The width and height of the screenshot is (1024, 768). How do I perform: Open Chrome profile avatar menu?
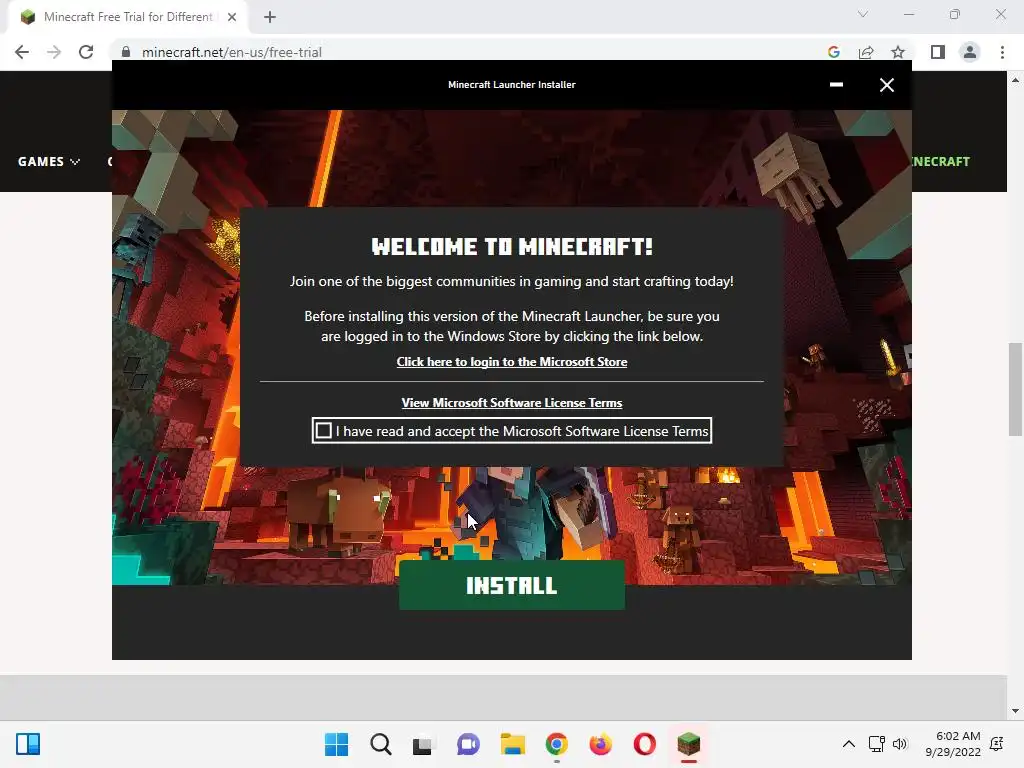pos(970,52)
